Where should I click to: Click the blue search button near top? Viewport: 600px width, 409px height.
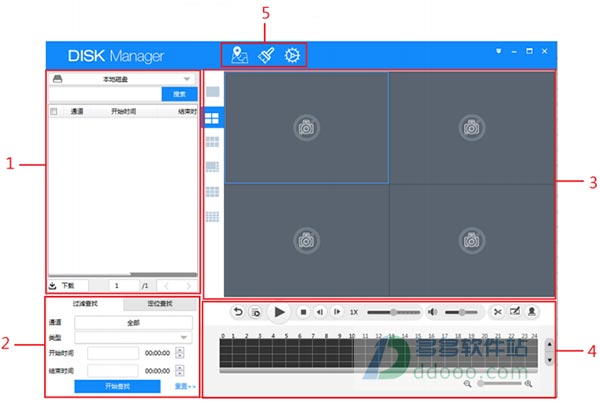pos(179,94)
